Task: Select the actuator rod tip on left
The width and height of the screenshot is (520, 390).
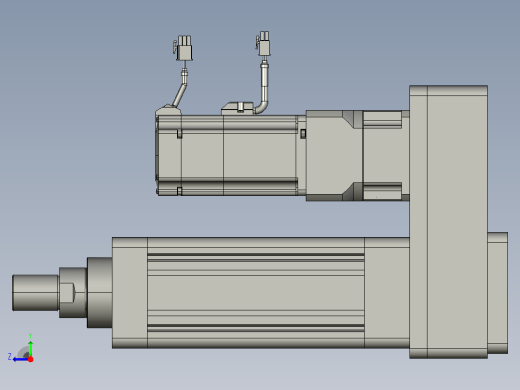Action: tap(35, 293)
